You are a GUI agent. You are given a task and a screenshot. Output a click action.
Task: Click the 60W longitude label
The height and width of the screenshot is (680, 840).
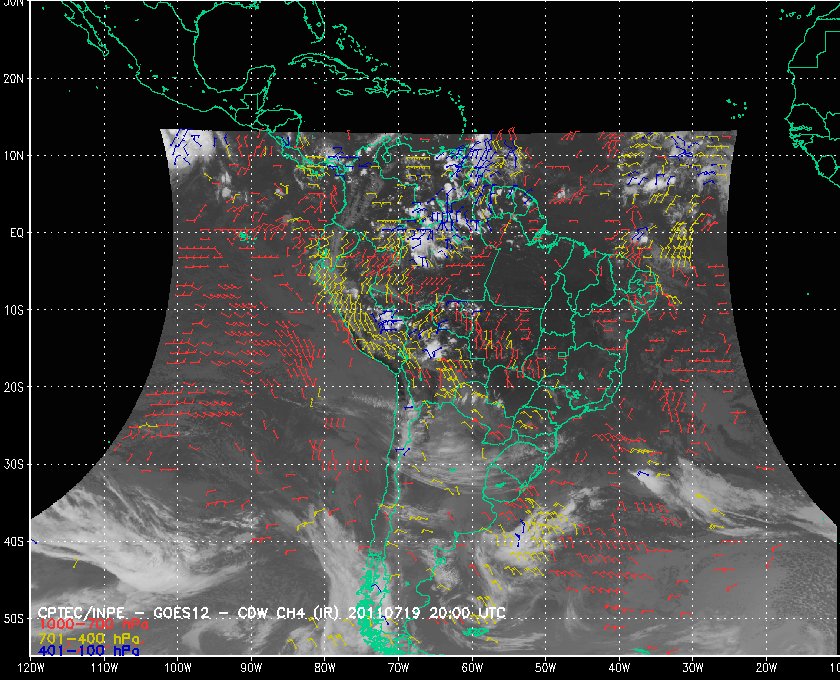(x=472, y=668)
